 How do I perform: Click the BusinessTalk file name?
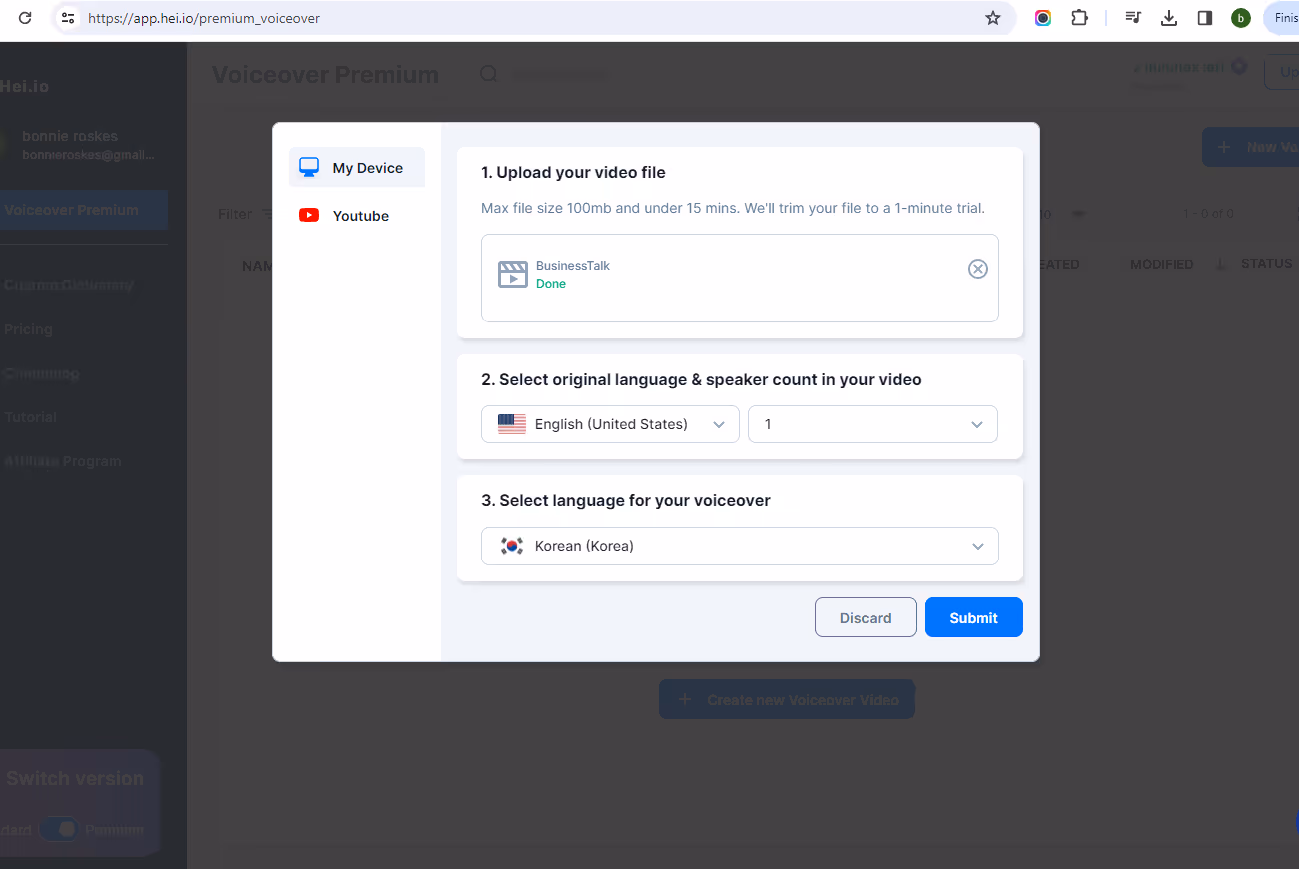coord(573,266)
